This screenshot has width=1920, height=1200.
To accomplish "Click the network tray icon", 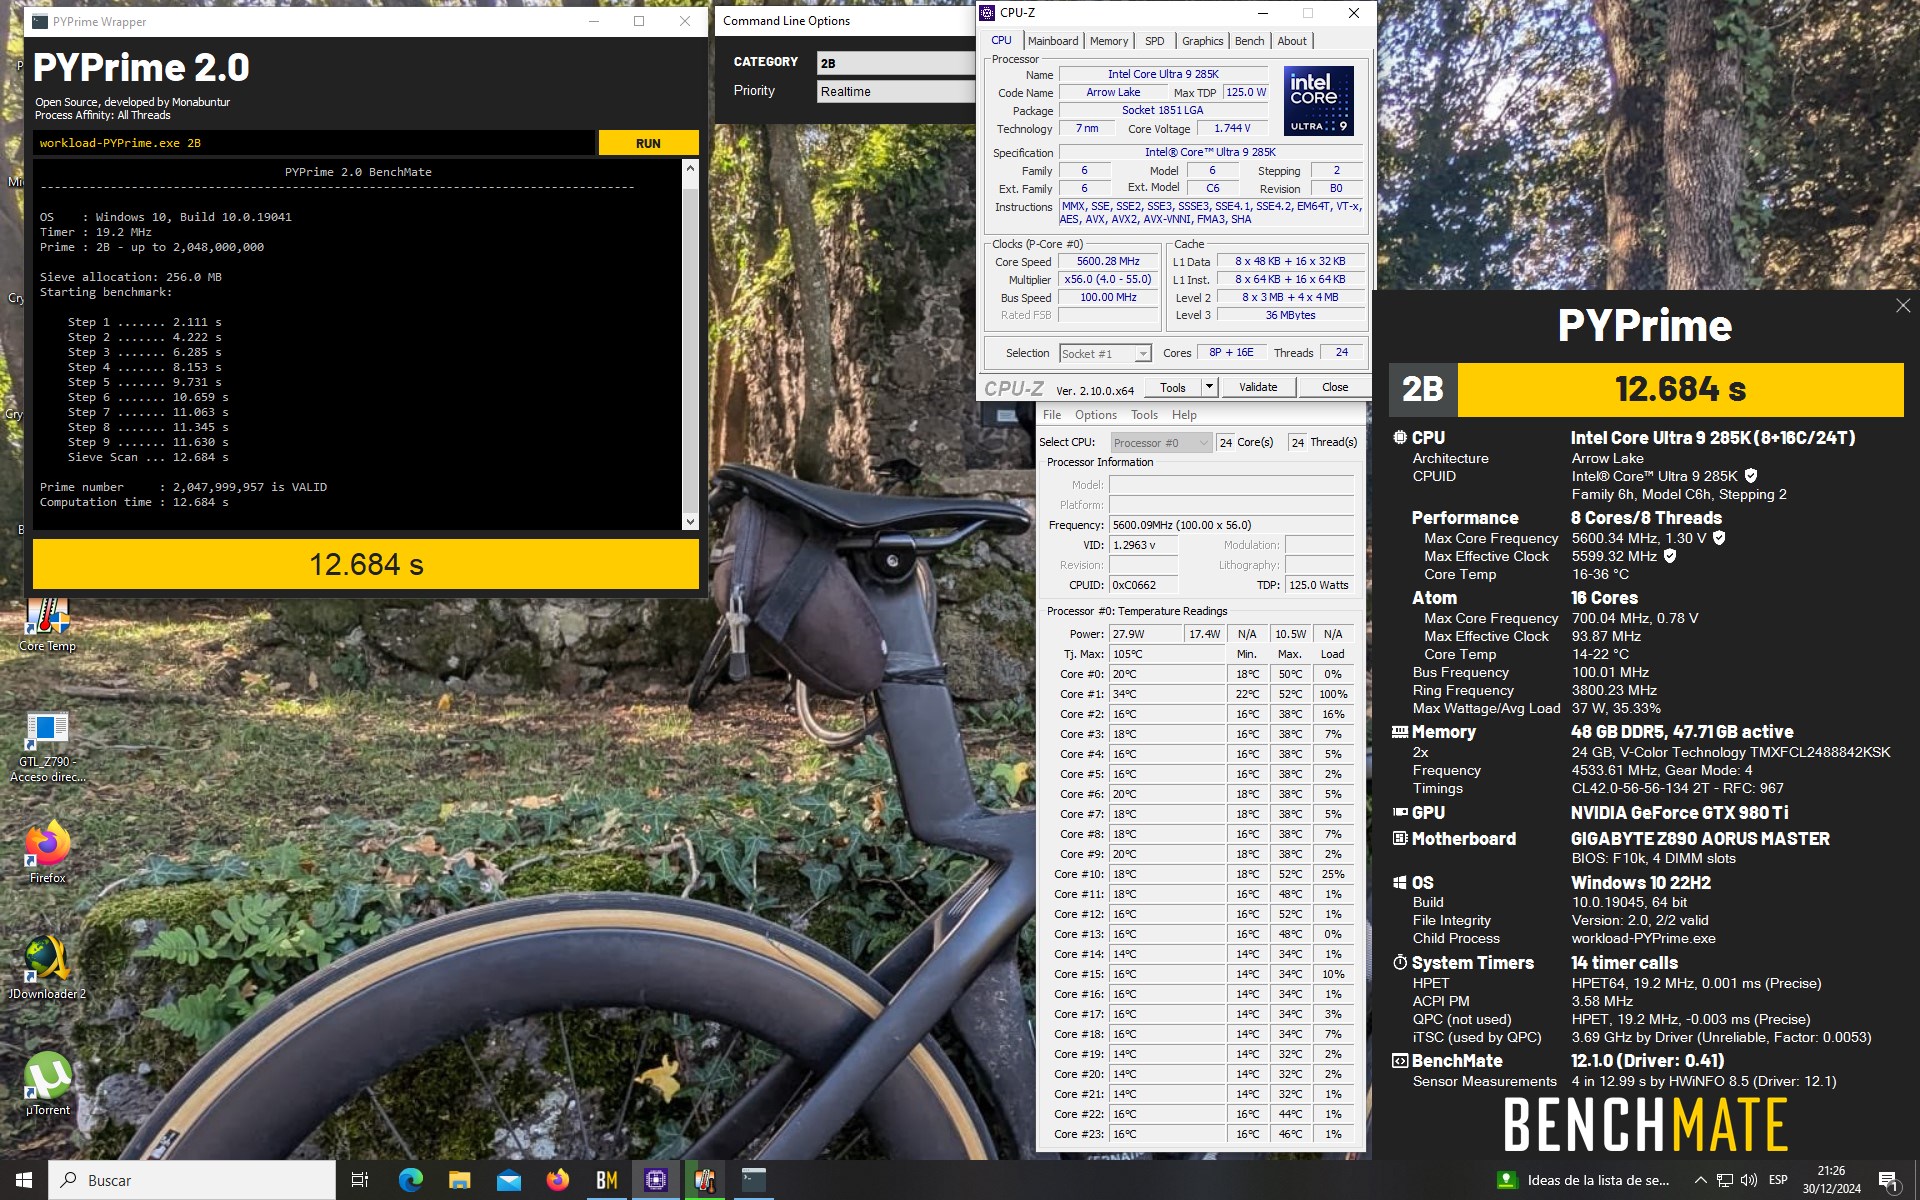I will 1724,1180.
